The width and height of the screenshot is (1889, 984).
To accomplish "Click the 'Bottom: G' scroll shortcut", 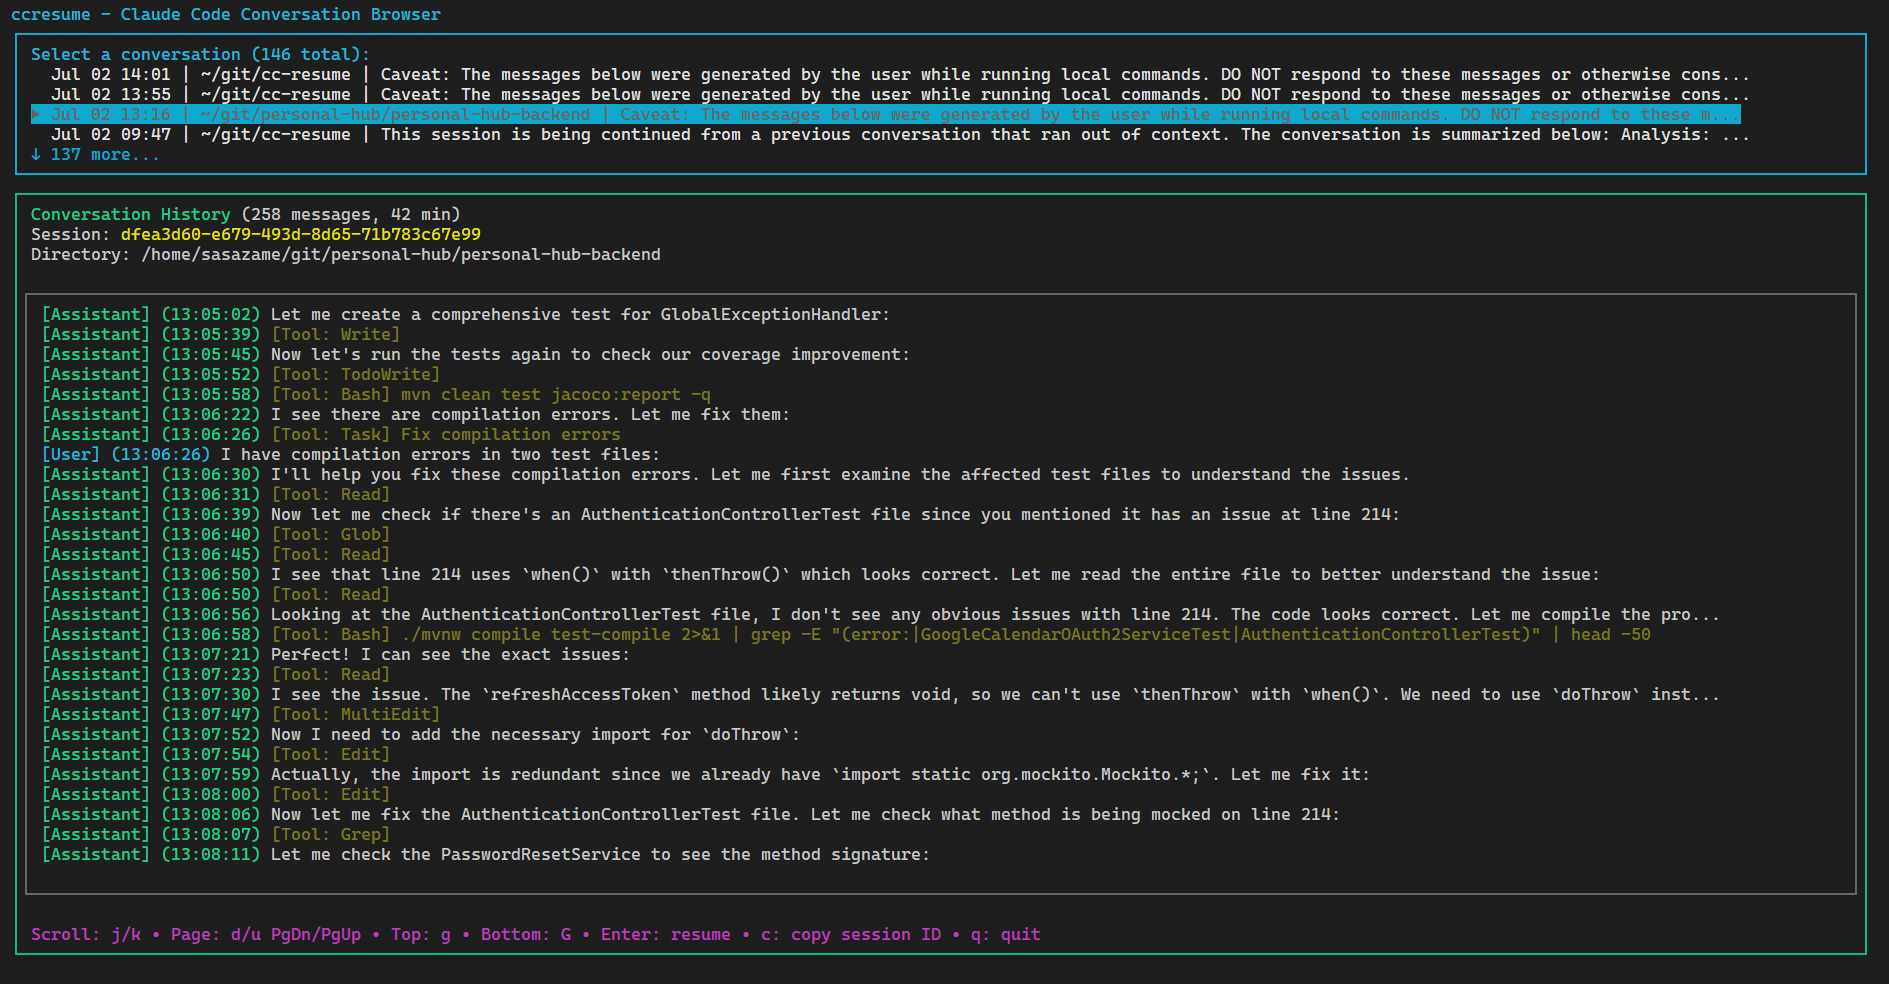I will pyautogui.click(x=528, y=934).
